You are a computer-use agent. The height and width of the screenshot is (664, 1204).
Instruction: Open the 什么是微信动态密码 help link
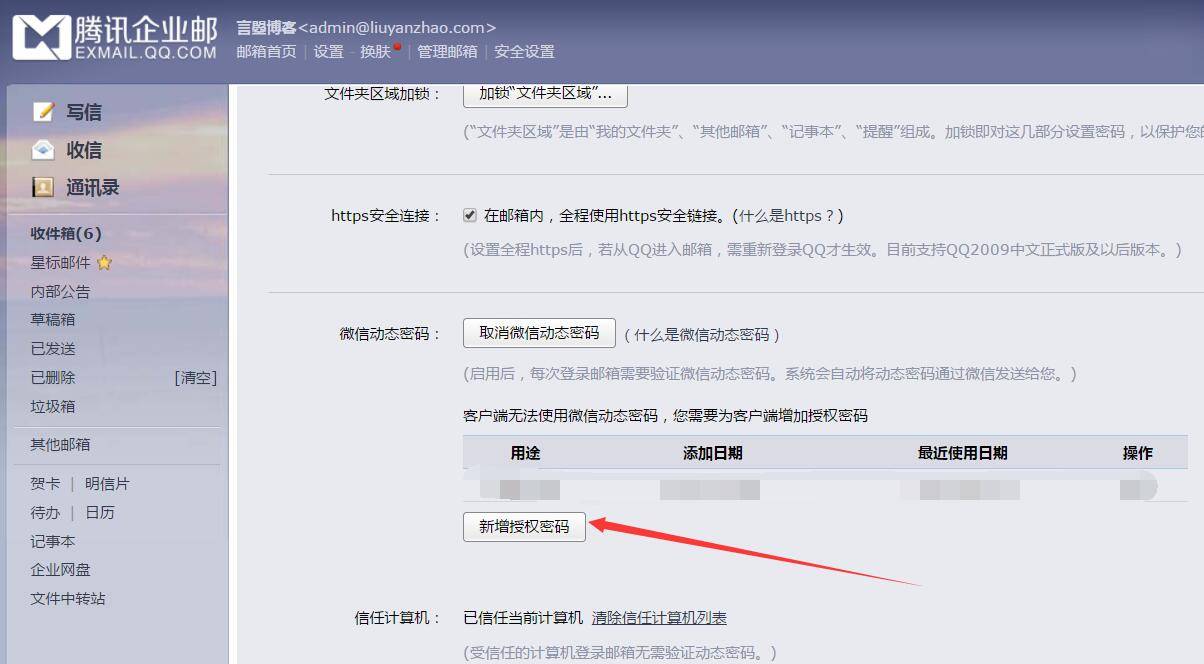click(702, 334)
